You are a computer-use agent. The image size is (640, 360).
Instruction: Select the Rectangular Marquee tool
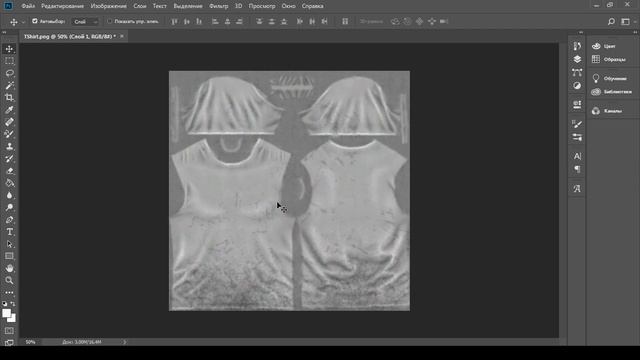point(9,61)
